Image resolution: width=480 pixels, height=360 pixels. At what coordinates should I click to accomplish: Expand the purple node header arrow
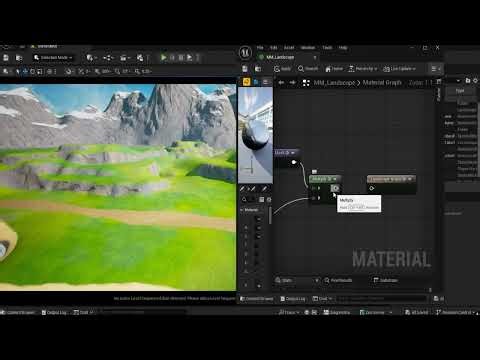[293, 153]
